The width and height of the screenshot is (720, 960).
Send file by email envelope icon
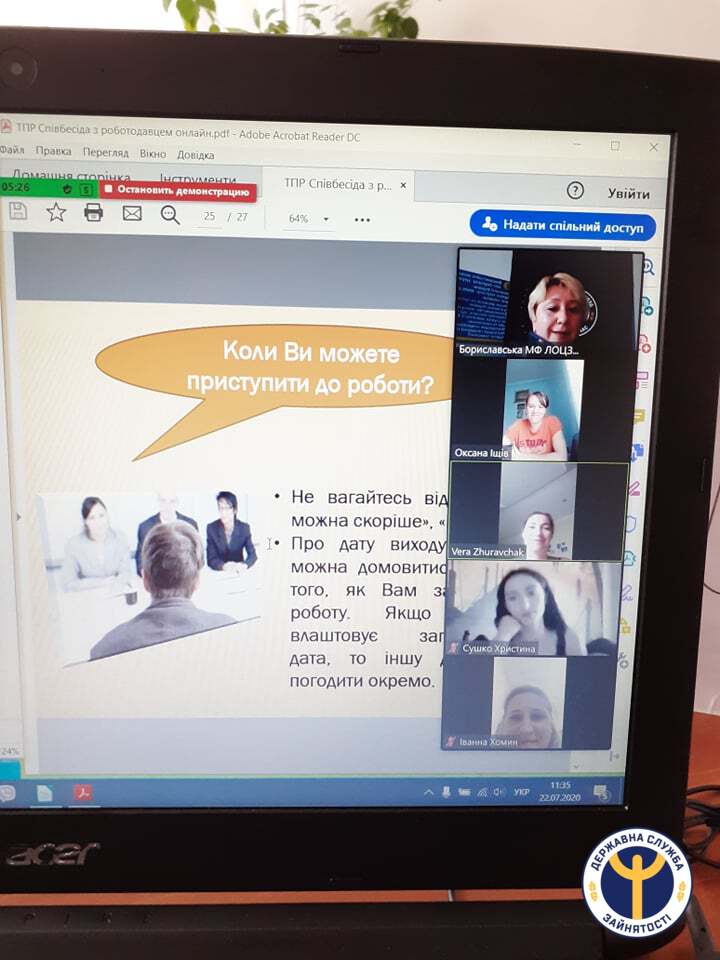tap(132, 213)
